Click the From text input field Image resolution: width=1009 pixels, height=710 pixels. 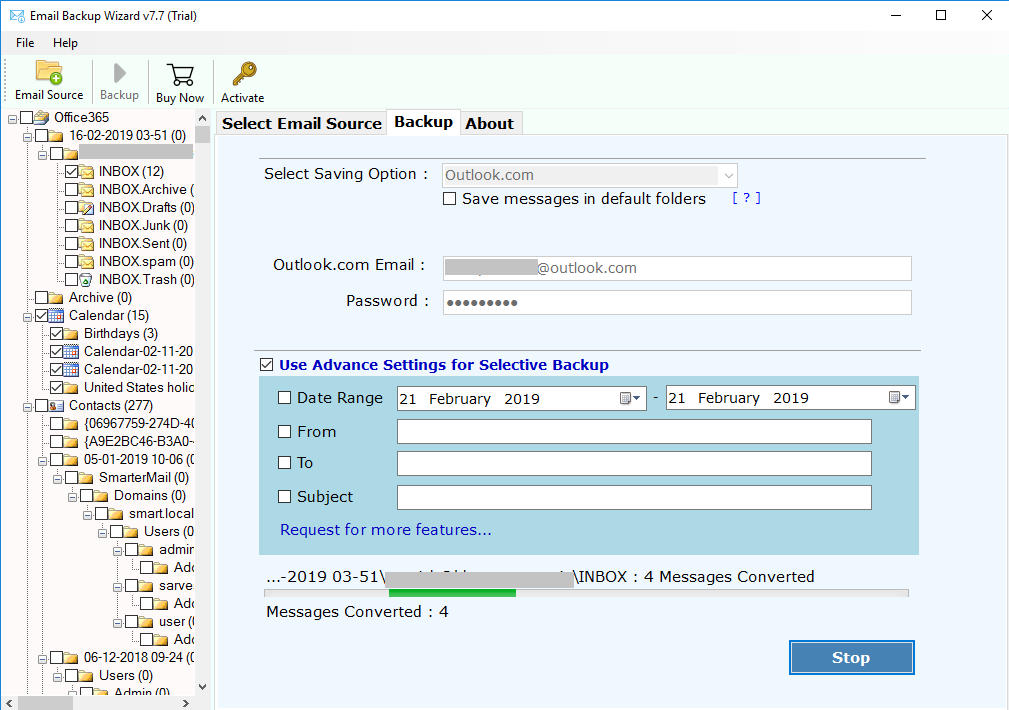click(634, 431)
